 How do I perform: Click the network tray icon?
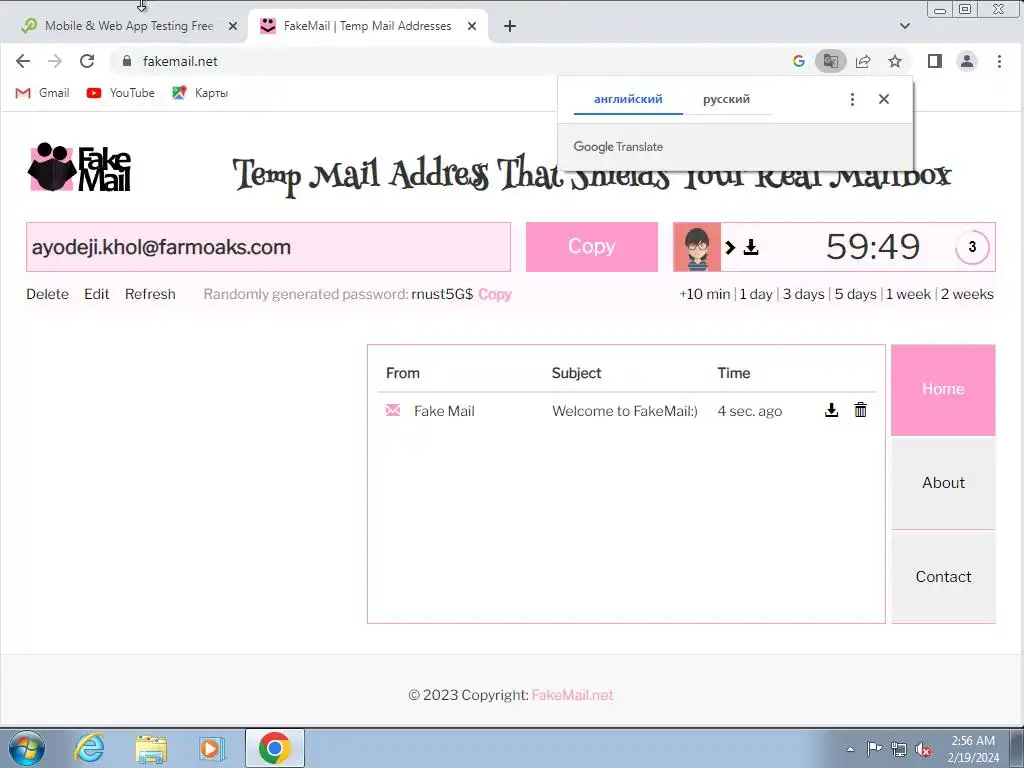[x=899, y=750]
